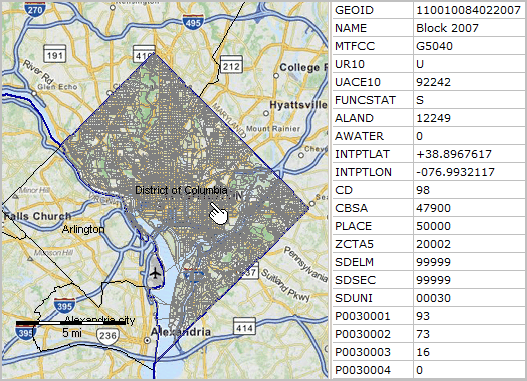
Task: Click the route 414 highway marker
Action: coord(244,327)
